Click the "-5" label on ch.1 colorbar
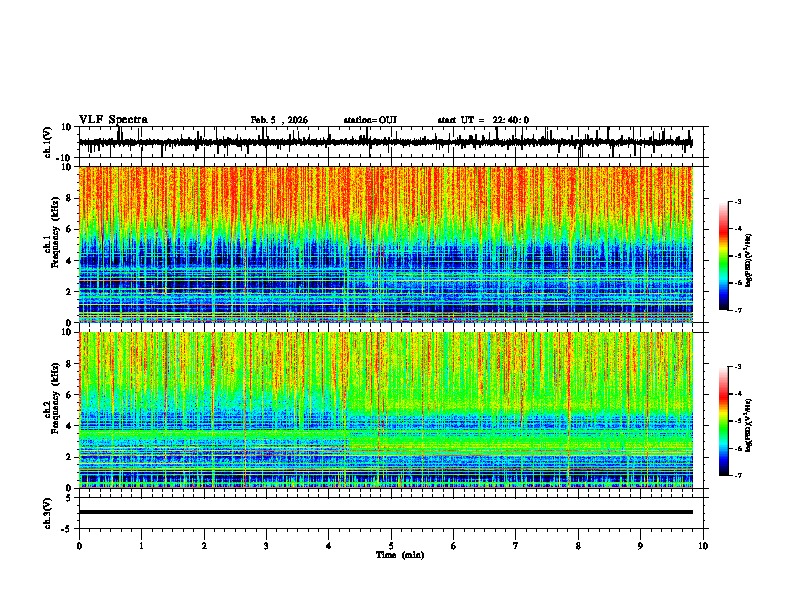Image resolution: width=792 pixels, height=612 pixels. pos(738,256)
